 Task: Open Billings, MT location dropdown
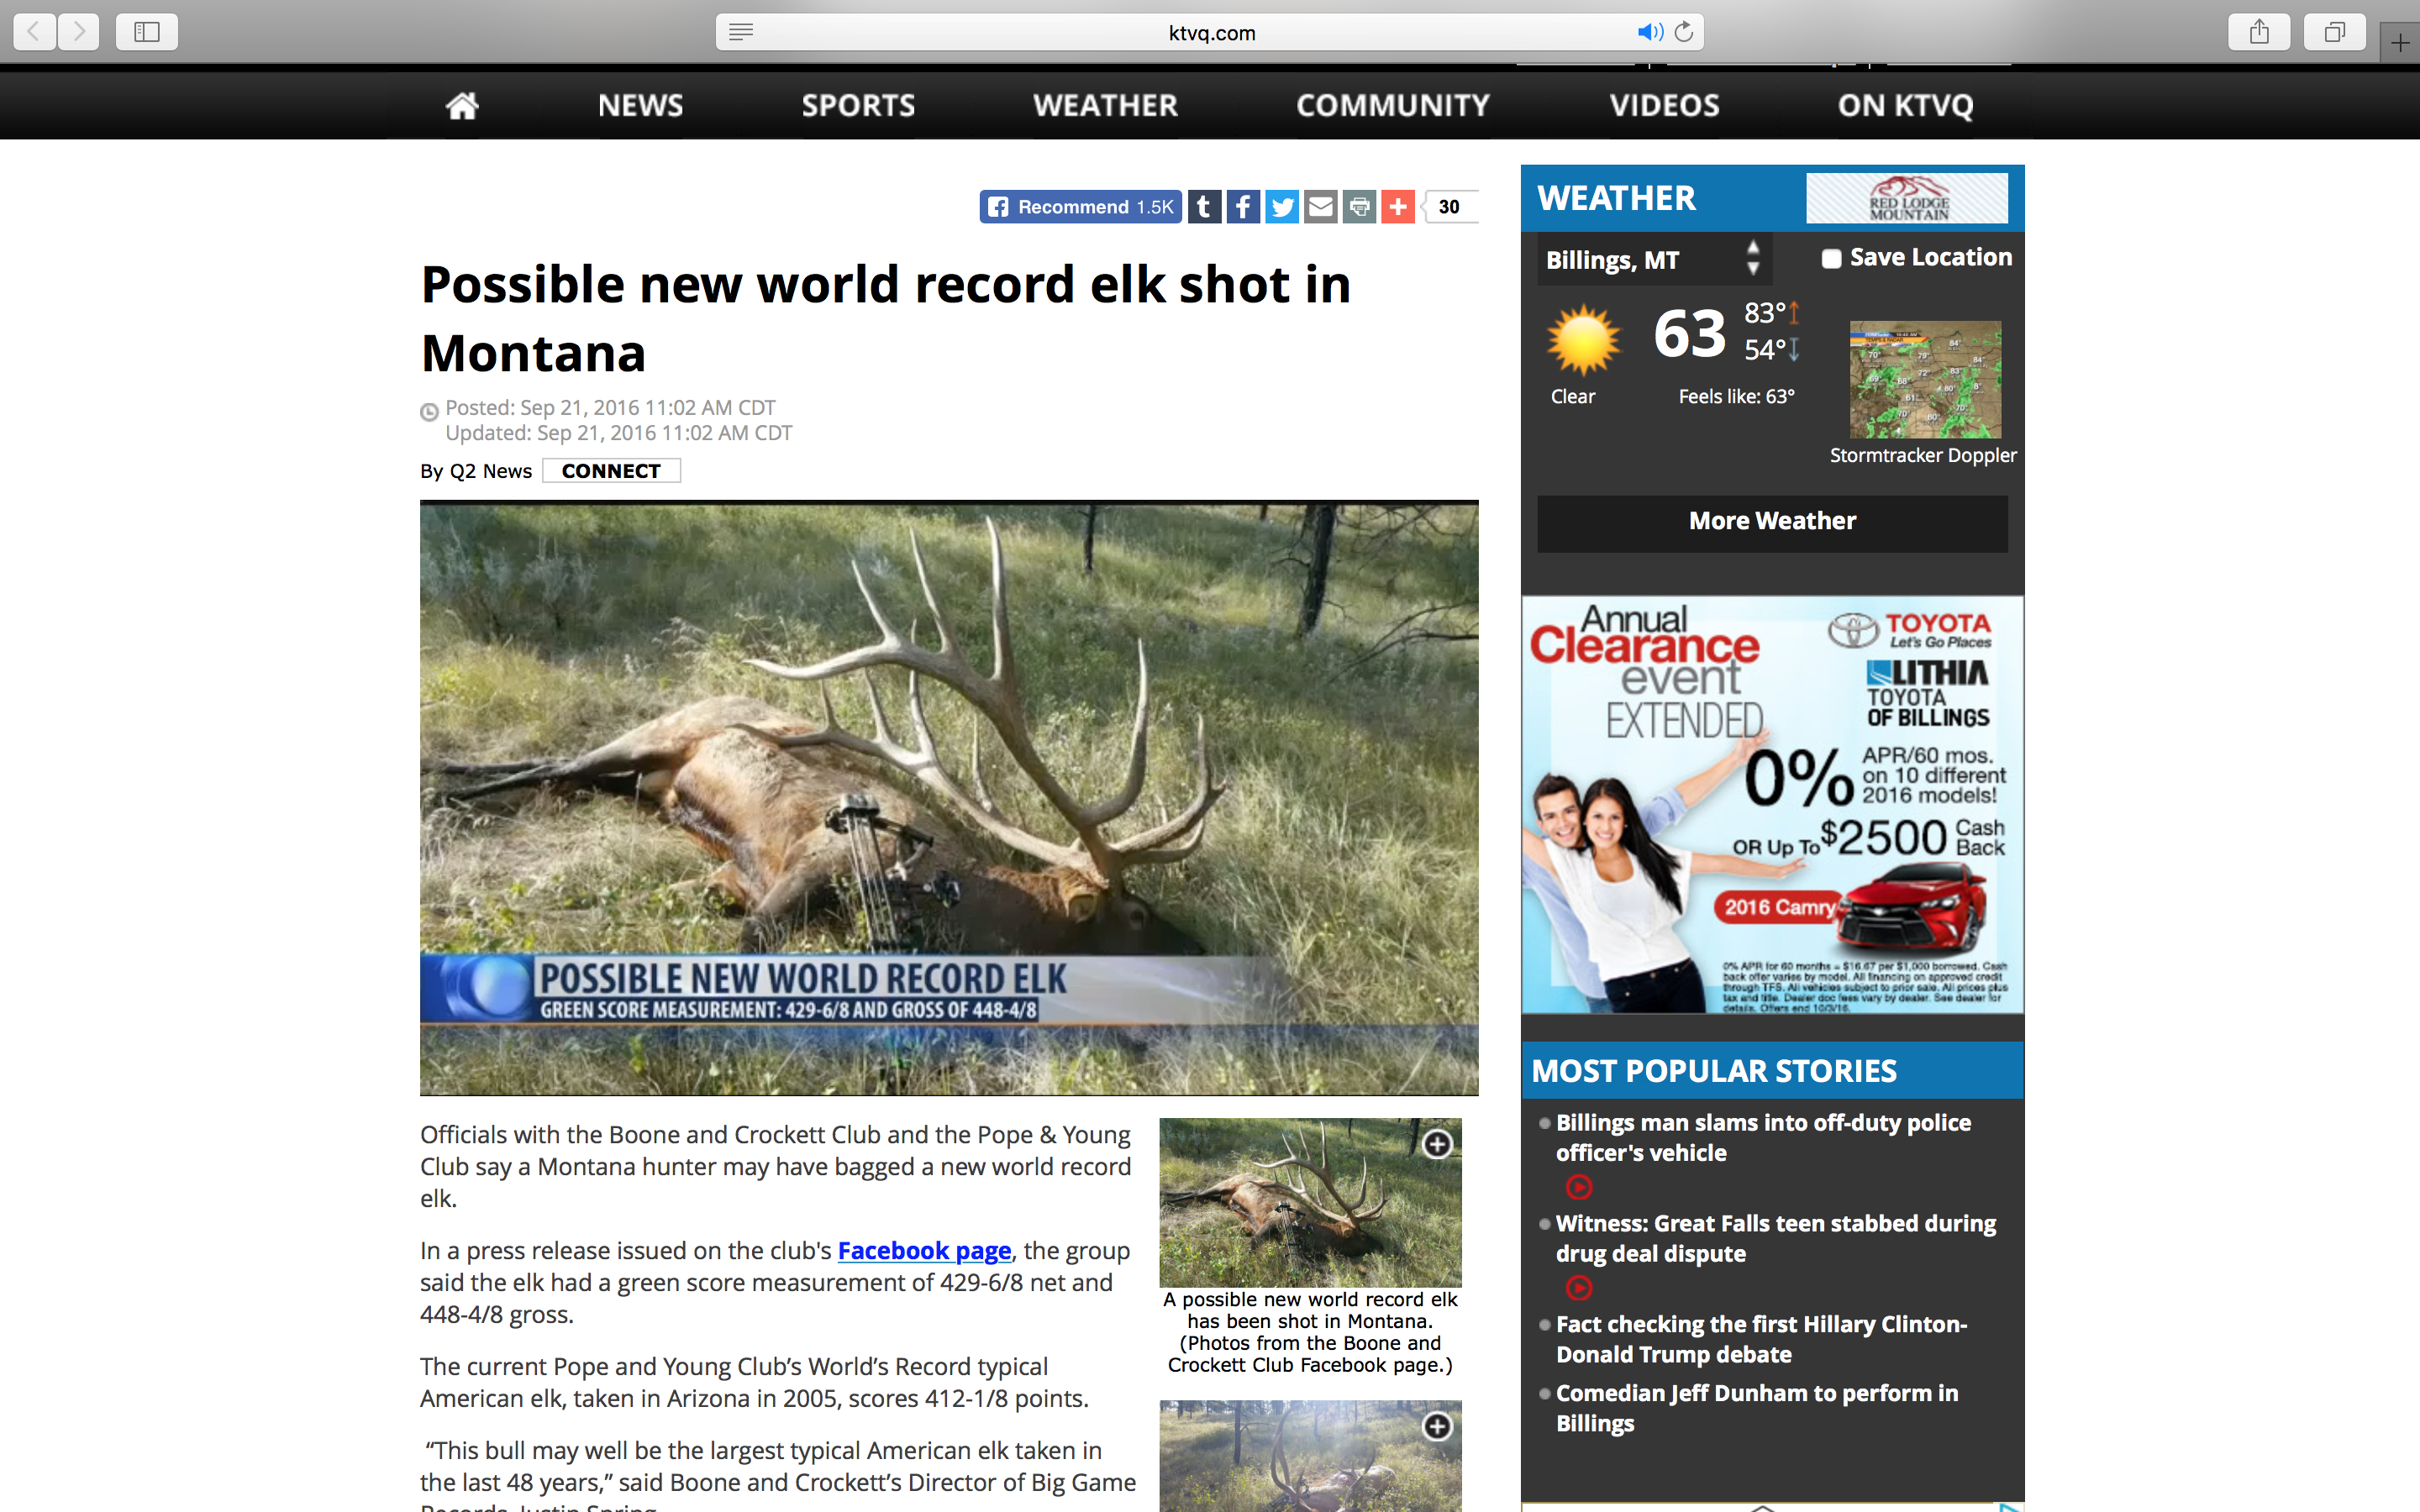click(1654, 260)
